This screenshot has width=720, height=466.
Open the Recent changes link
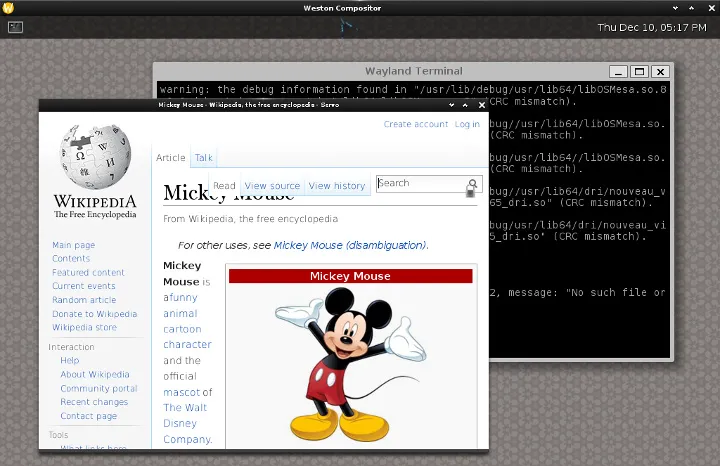coord(94,402)
